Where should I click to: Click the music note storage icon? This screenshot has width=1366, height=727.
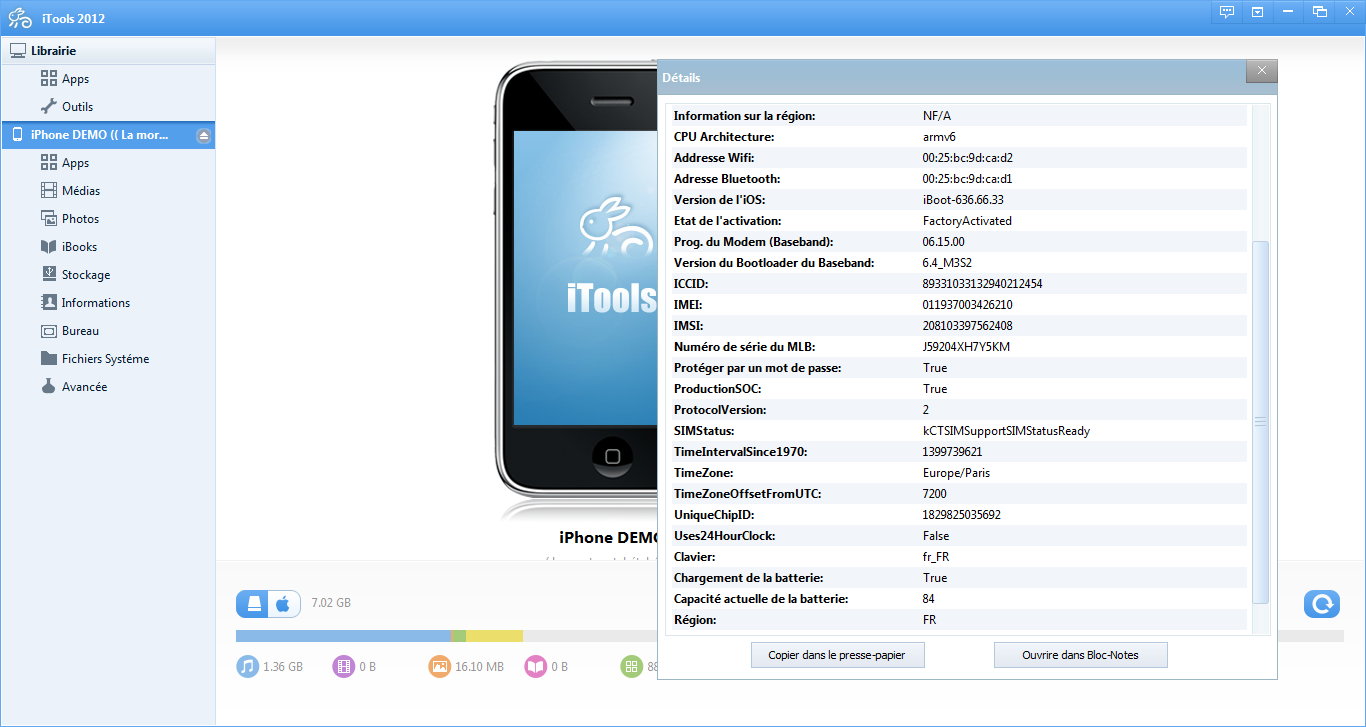coord(247,666)
